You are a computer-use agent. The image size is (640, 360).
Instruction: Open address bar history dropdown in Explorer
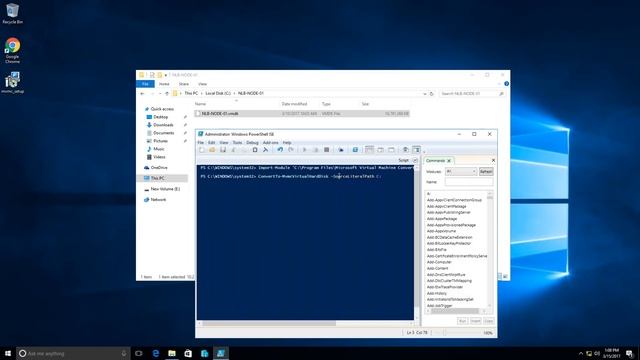424,93
